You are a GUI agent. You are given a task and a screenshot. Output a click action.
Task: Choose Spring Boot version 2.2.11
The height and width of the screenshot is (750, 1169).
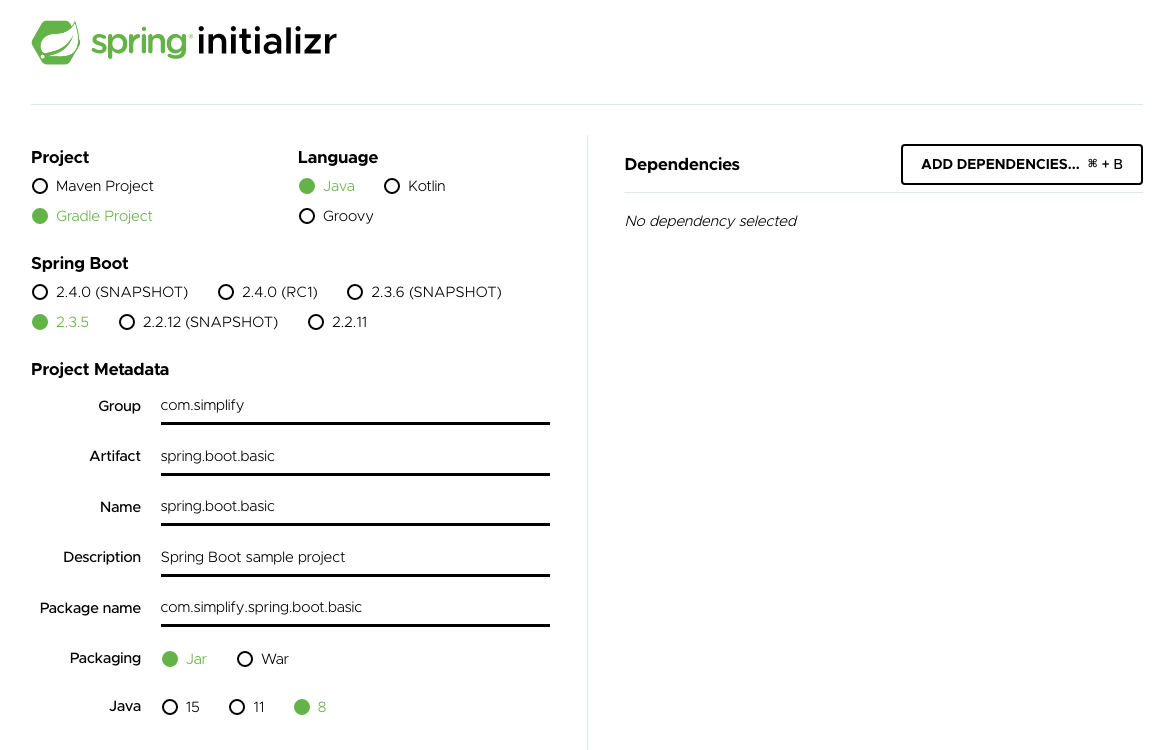[x=316, y=322]
